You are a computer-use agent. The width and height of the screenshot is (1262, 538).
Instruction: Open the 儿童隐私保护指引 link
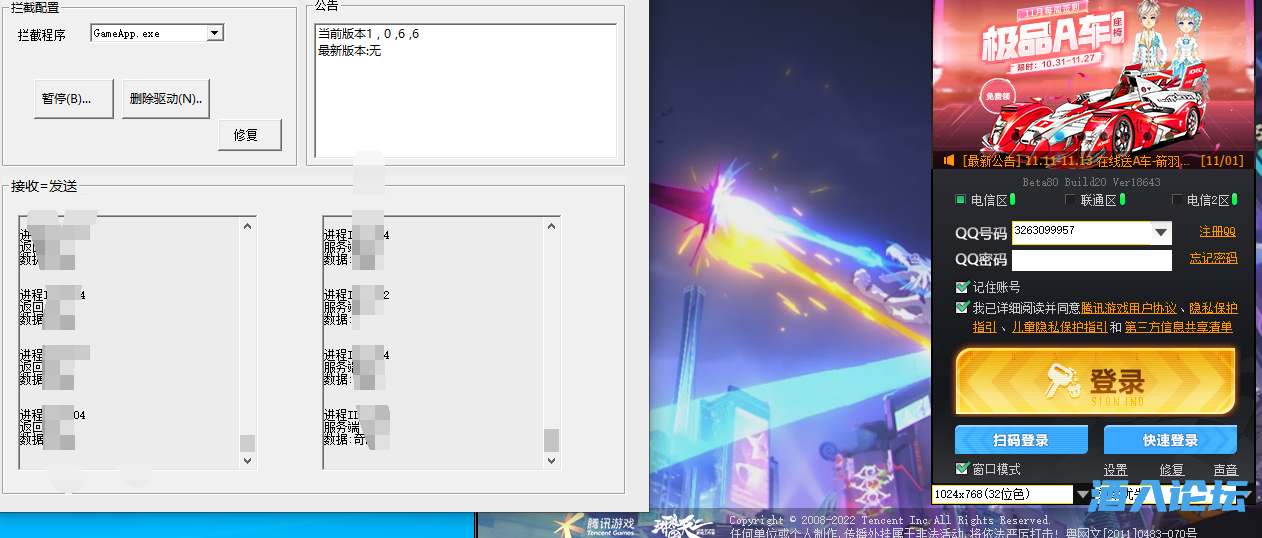point(1059,327)
